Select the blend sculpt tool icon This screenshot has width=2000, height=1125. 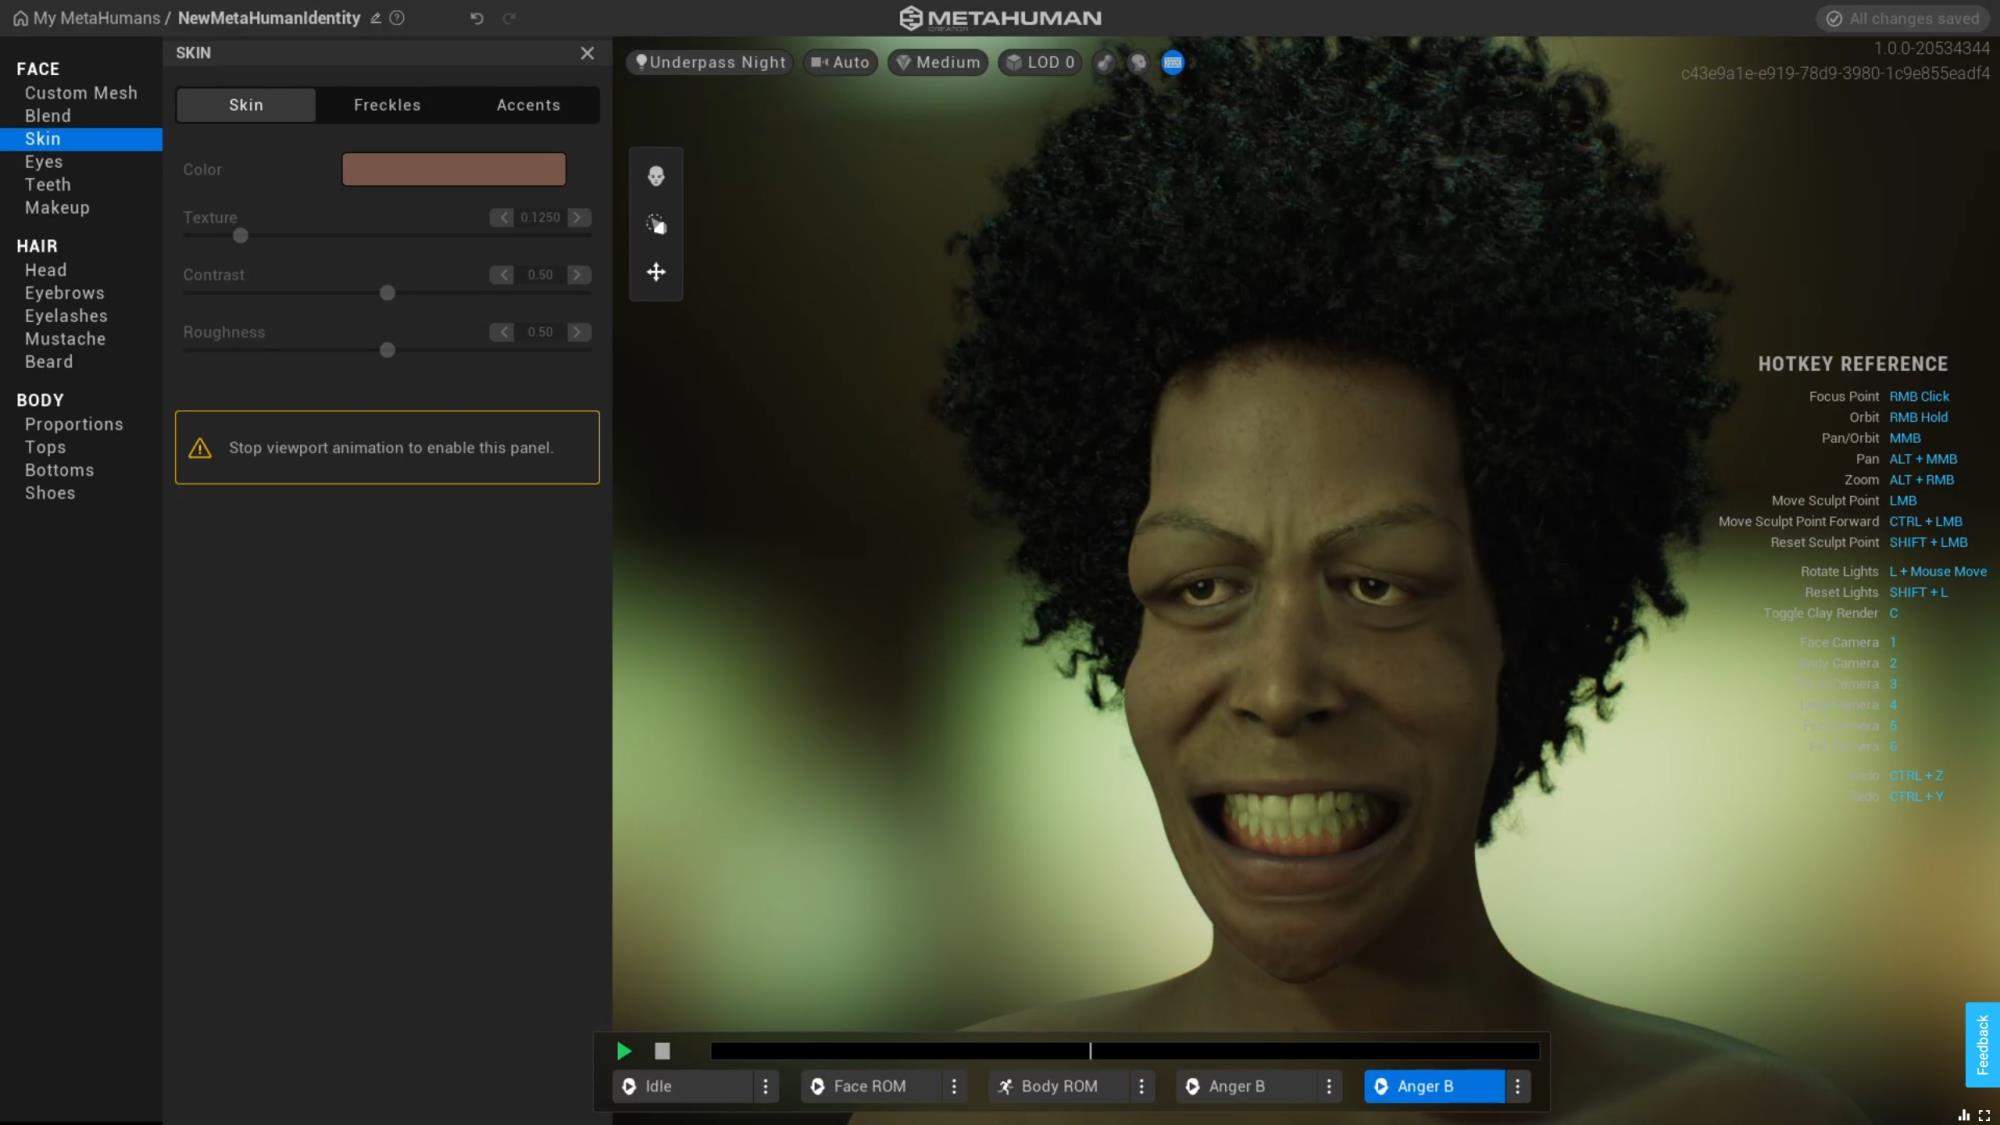[x=656, y=224]
